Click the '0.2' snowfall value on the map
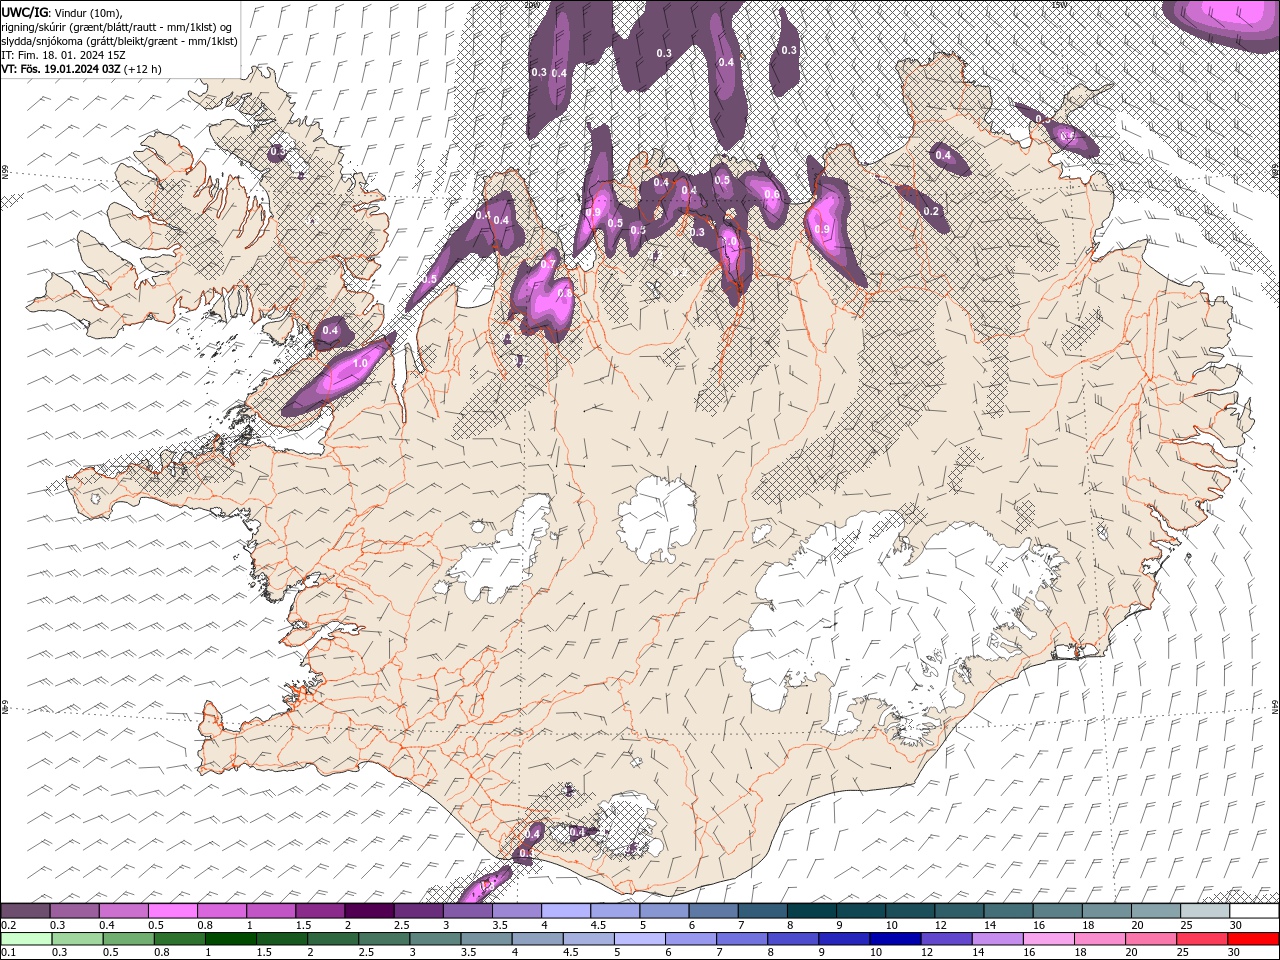 click(x=931, y=211)
